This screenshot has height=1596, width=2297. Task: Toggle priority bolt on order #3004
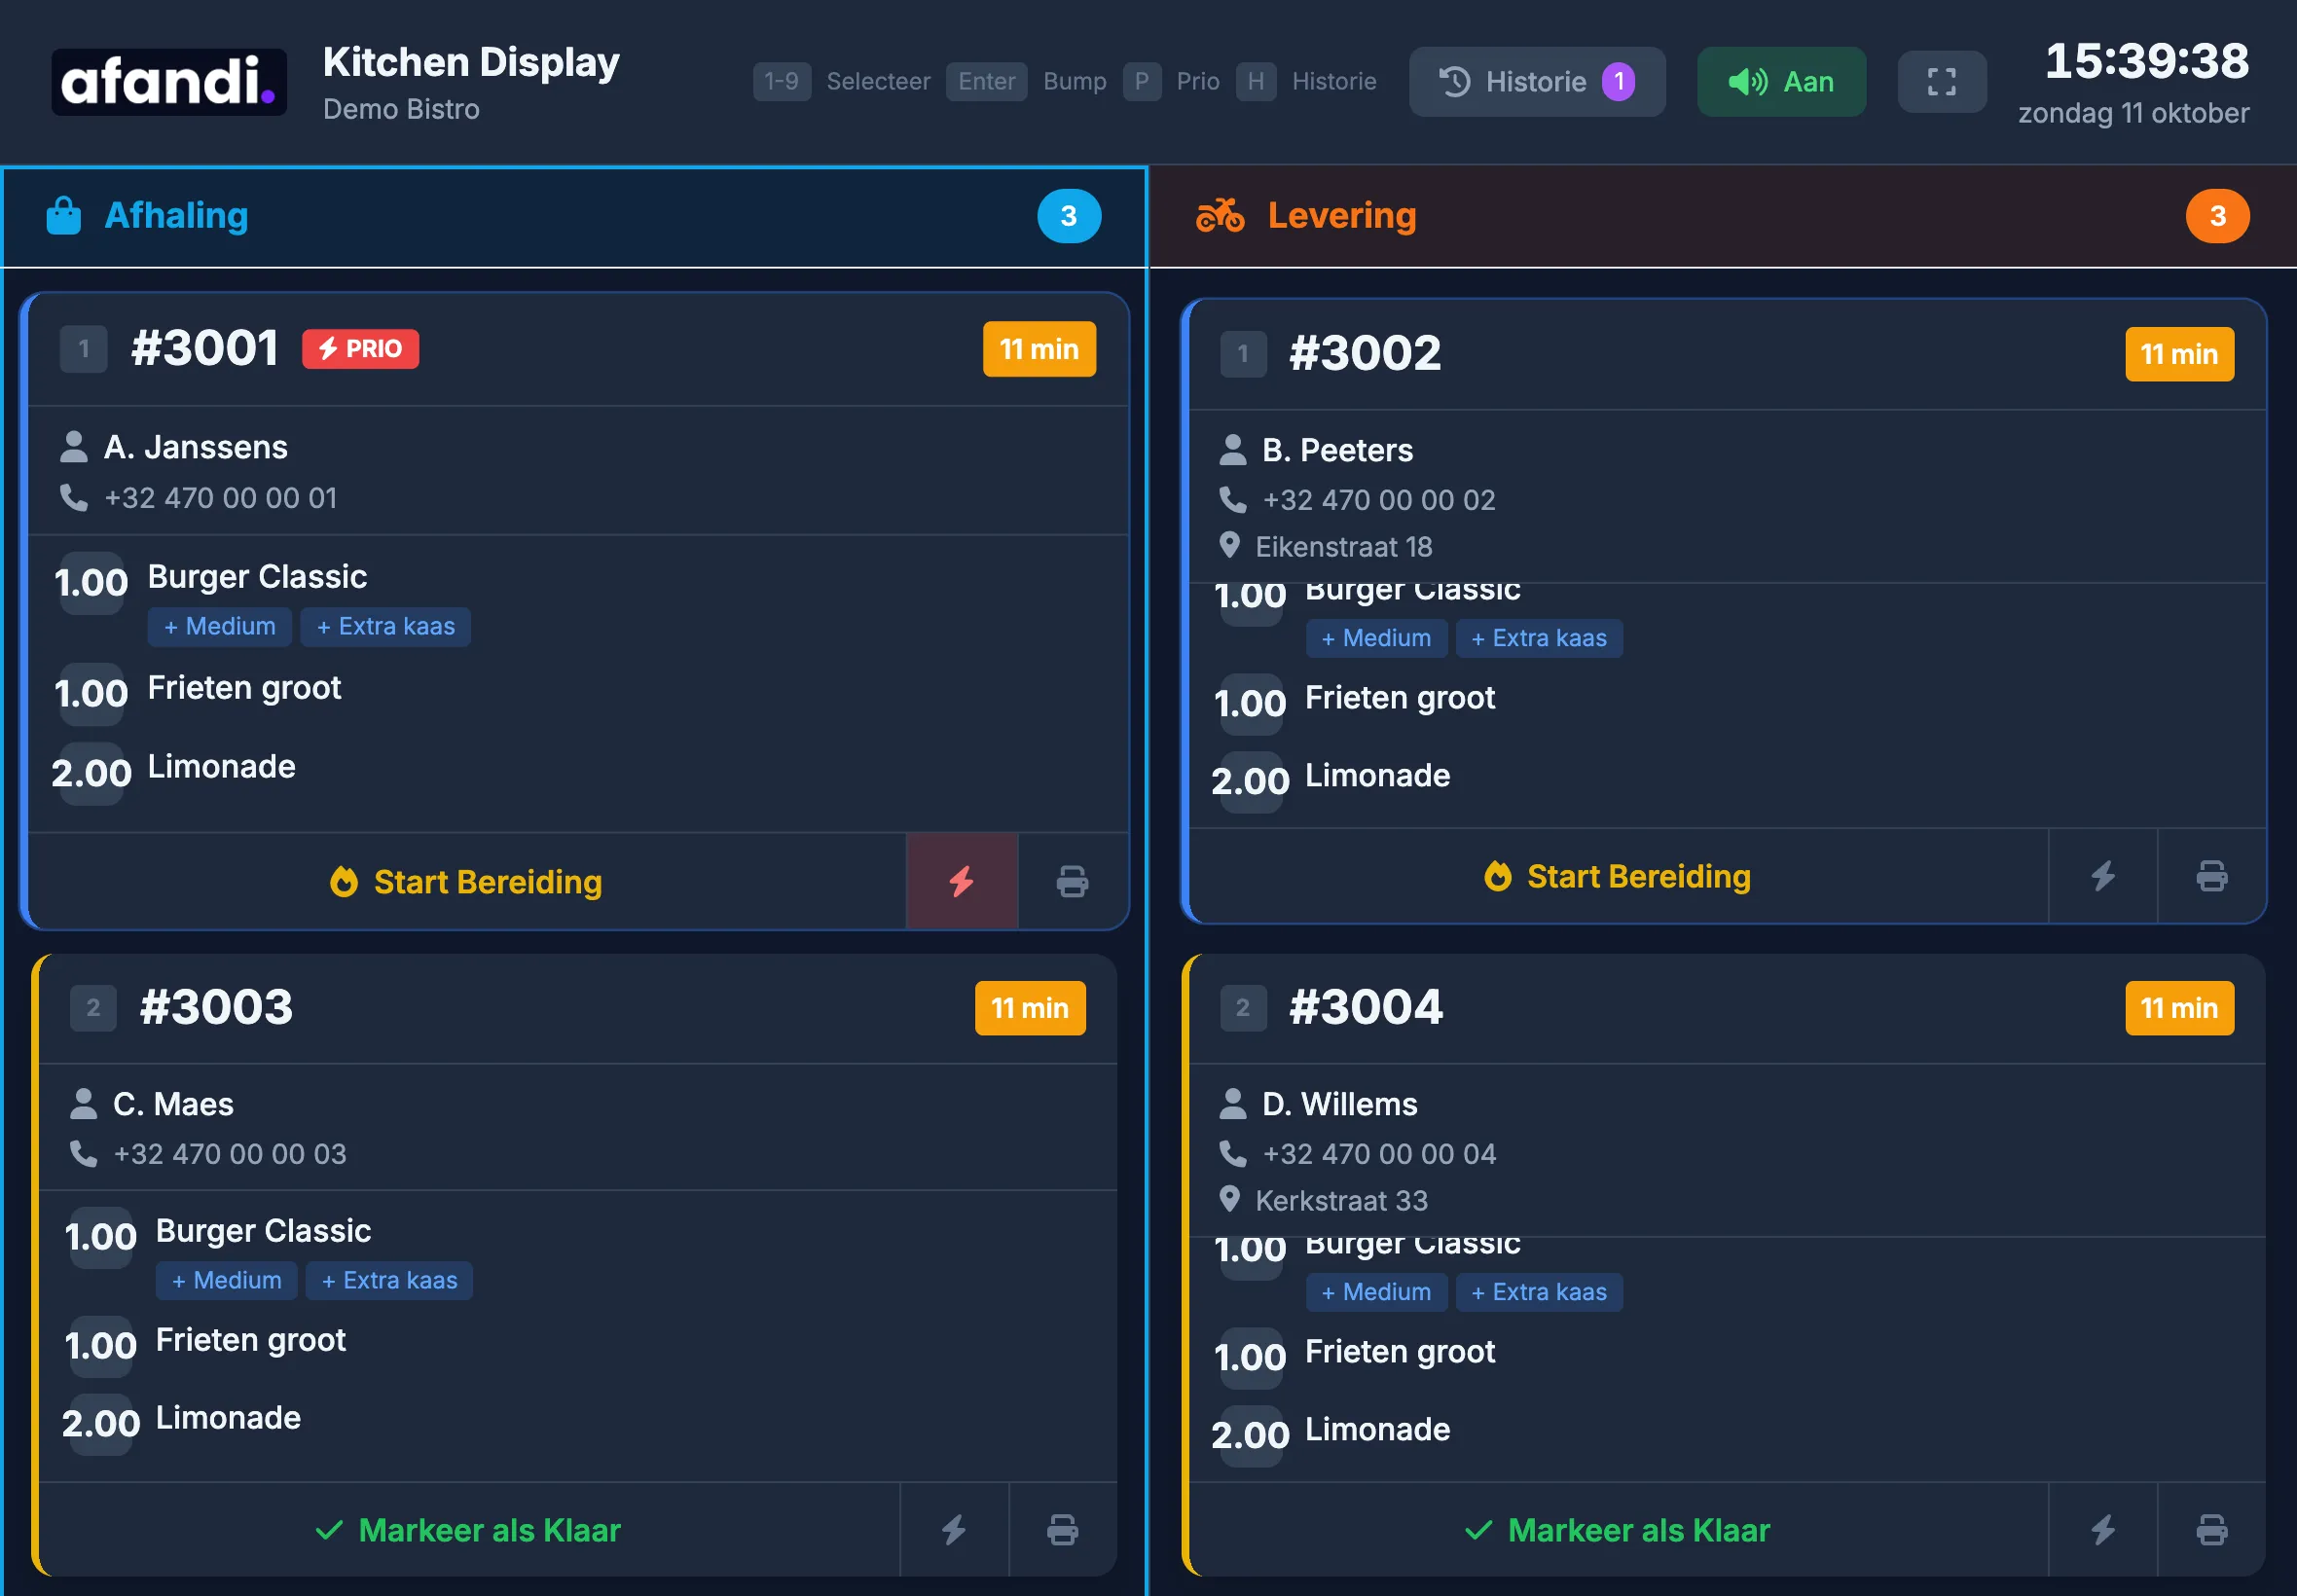tap(2103, 1529)
